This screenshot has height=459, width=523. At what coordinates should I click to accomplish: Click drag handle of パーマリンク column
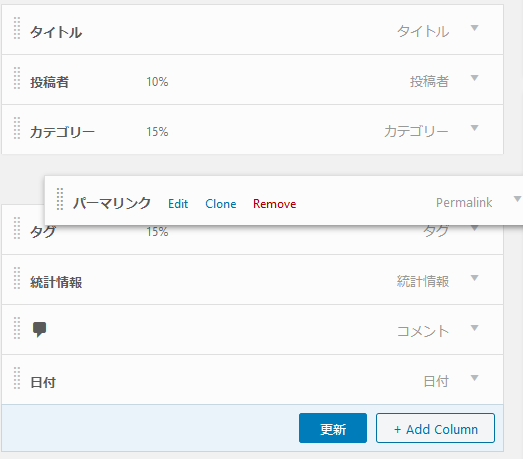(x=60, y=199)
